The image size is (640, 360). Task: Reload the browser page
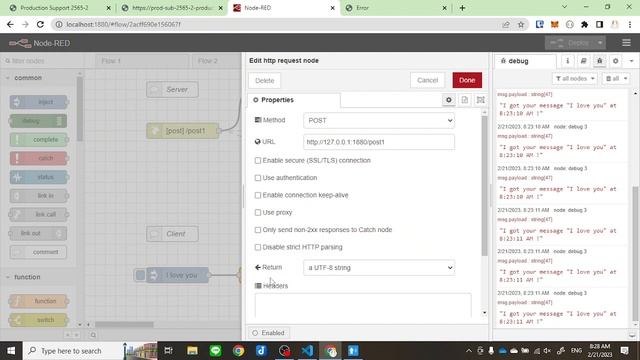pos(40,24)
